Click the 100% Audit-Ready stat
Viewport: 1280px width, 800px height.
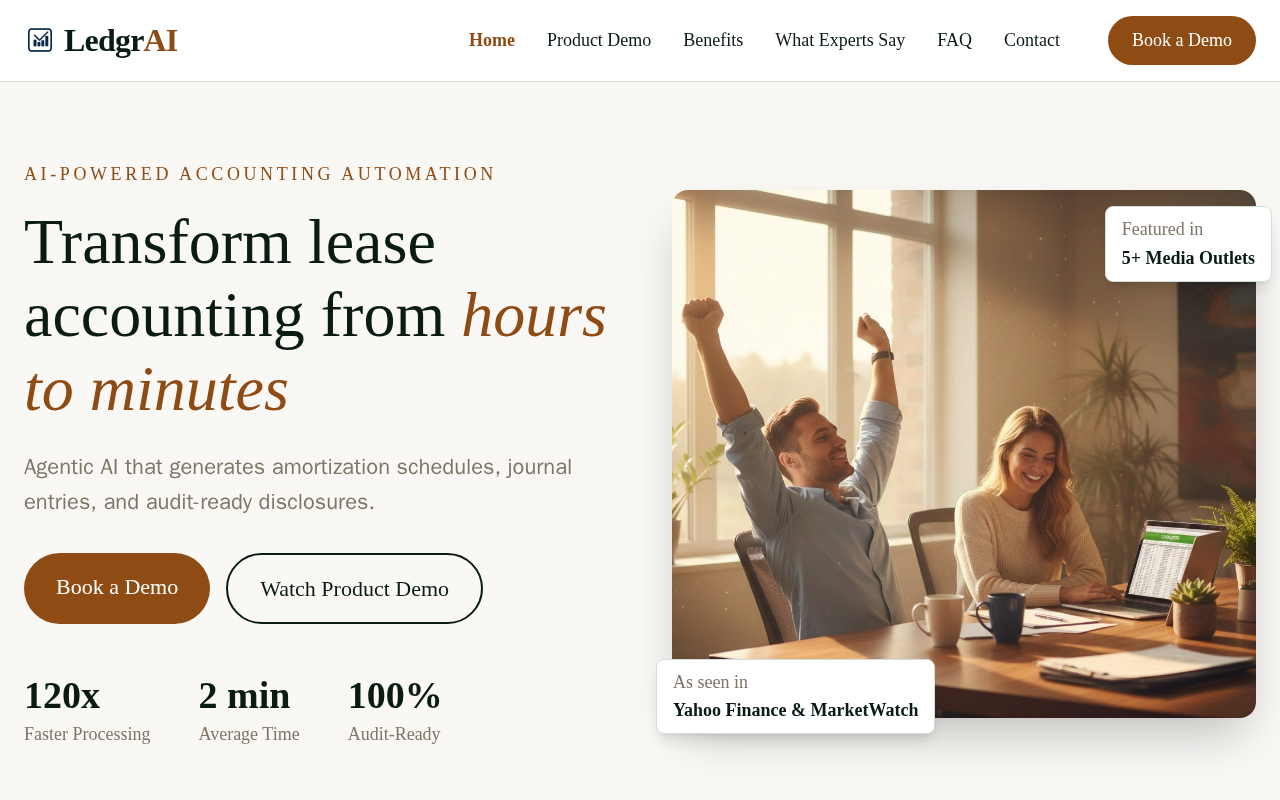[394, 710]
